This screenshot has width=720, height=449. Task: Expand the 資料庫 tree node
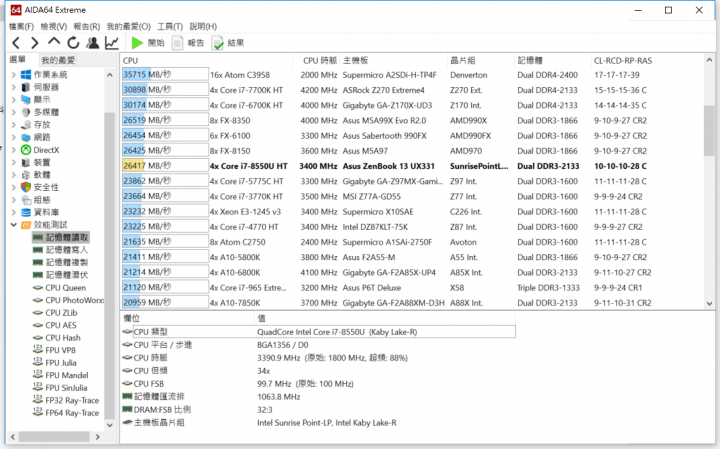(x=13, y=212)
